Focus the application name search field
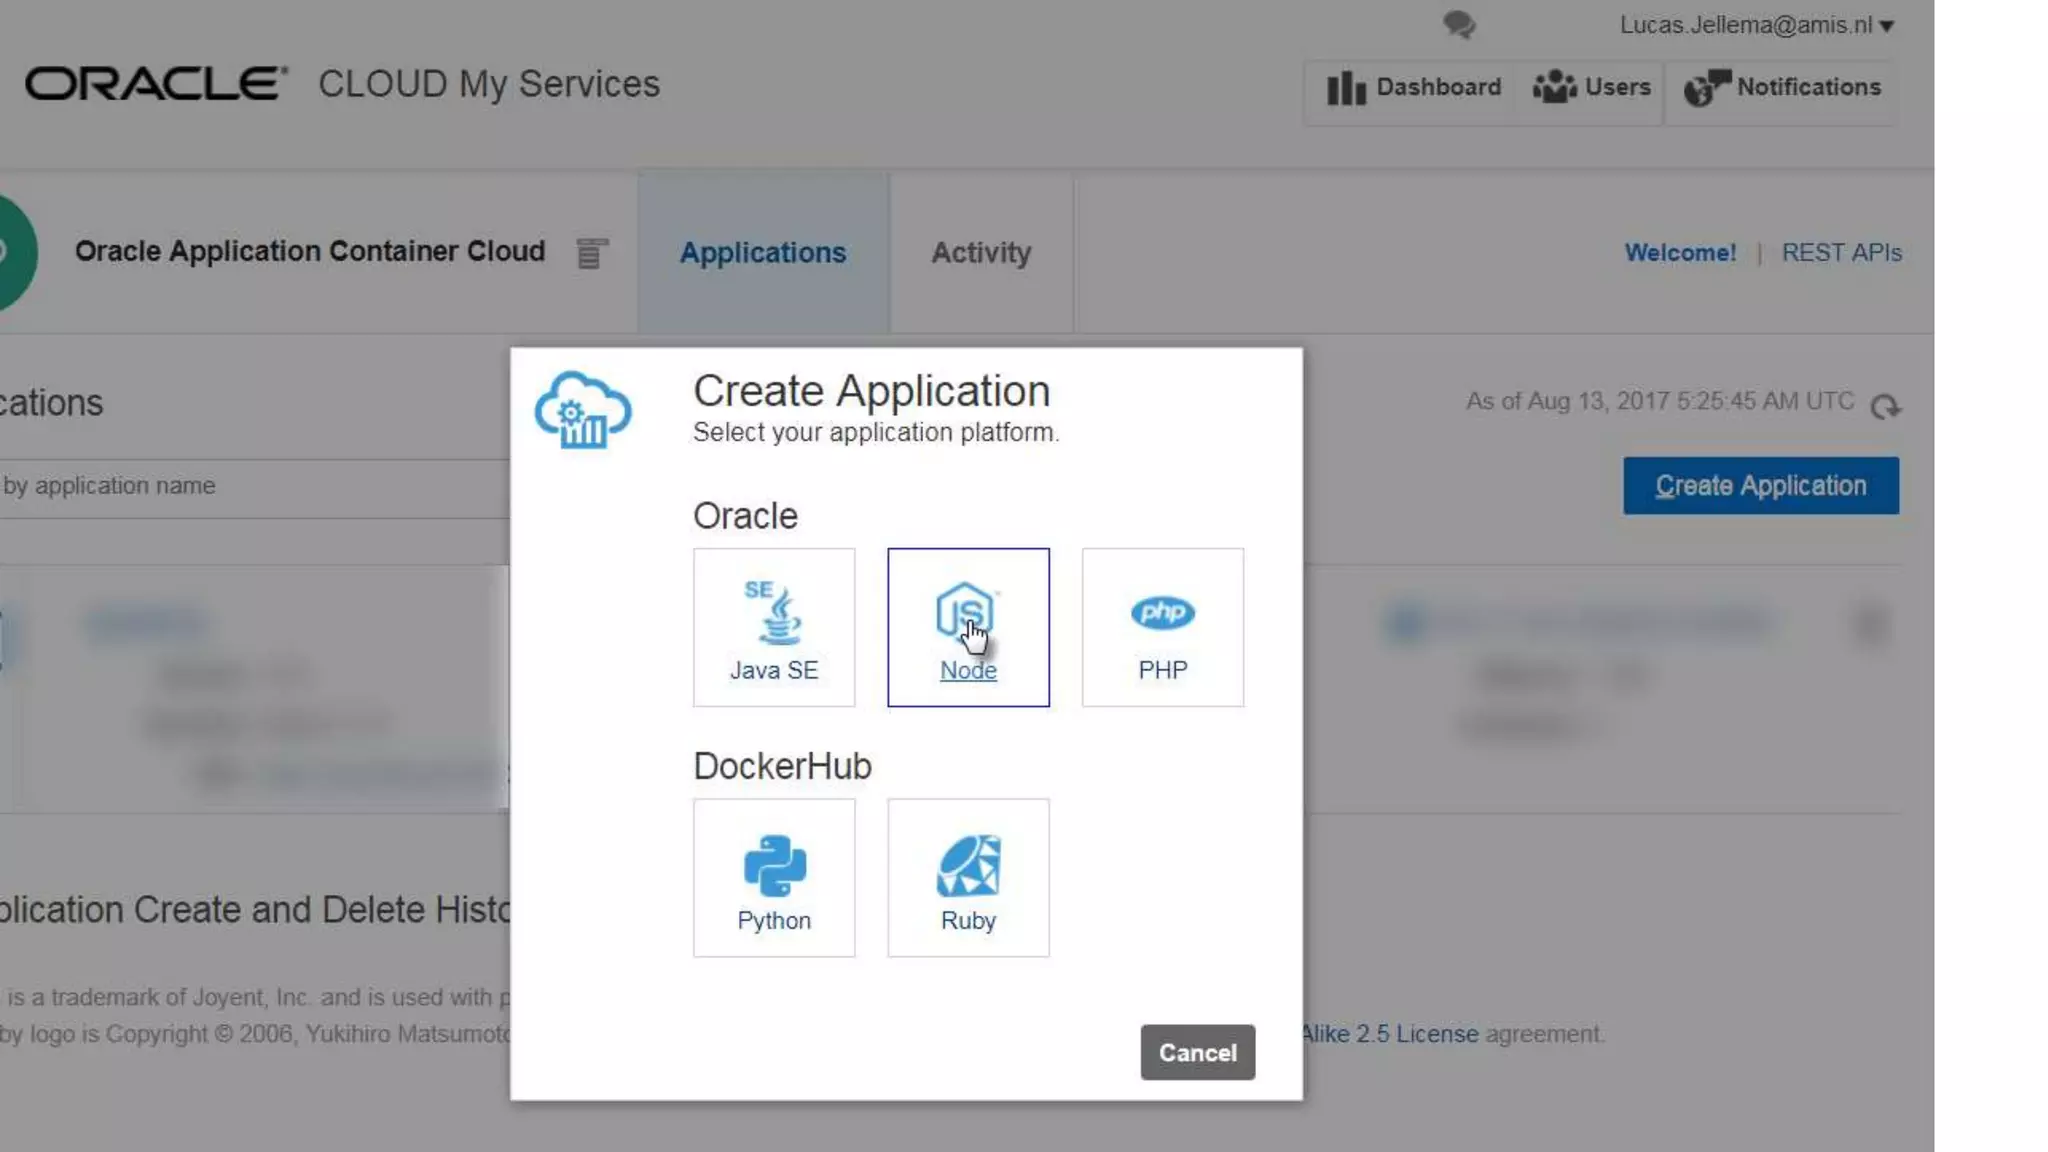2048x1152 pixels. 250,486
